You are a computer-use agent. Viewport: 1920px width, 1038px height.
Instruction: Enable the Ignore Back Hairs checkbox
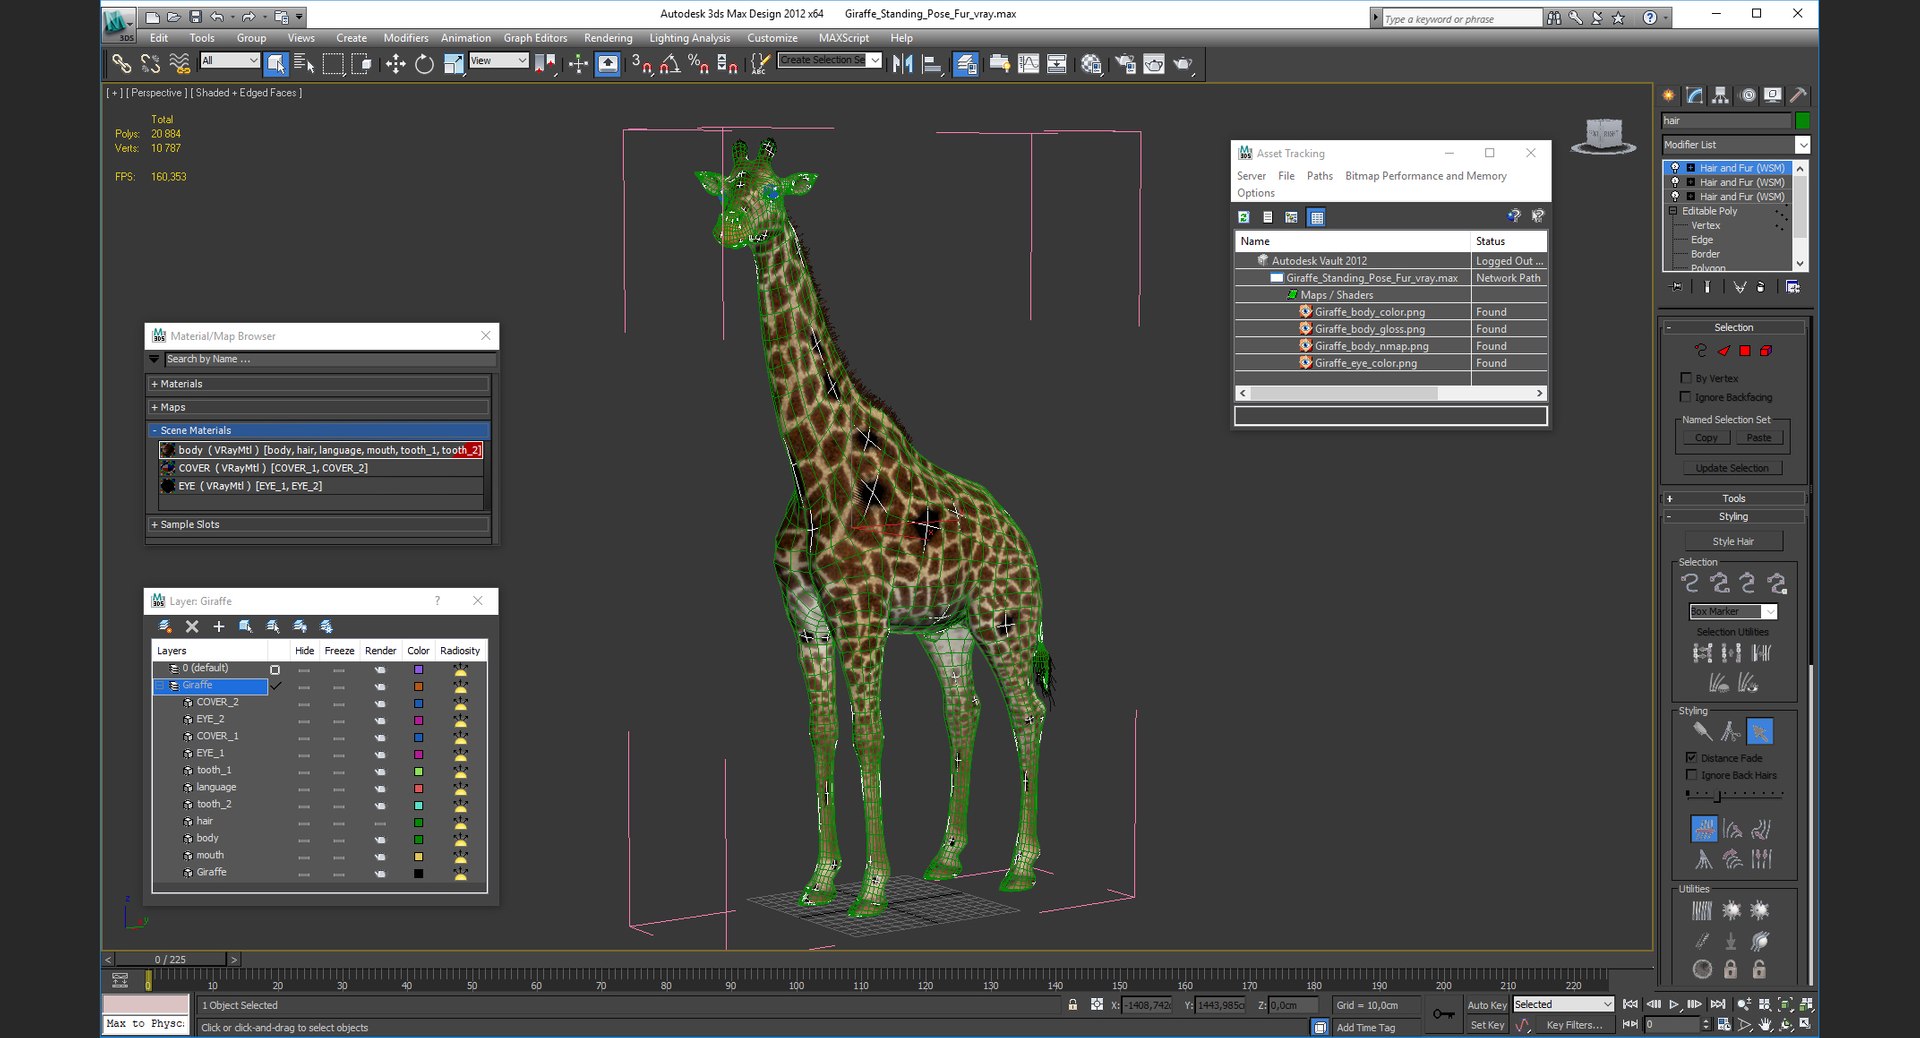pos(1692,775)
